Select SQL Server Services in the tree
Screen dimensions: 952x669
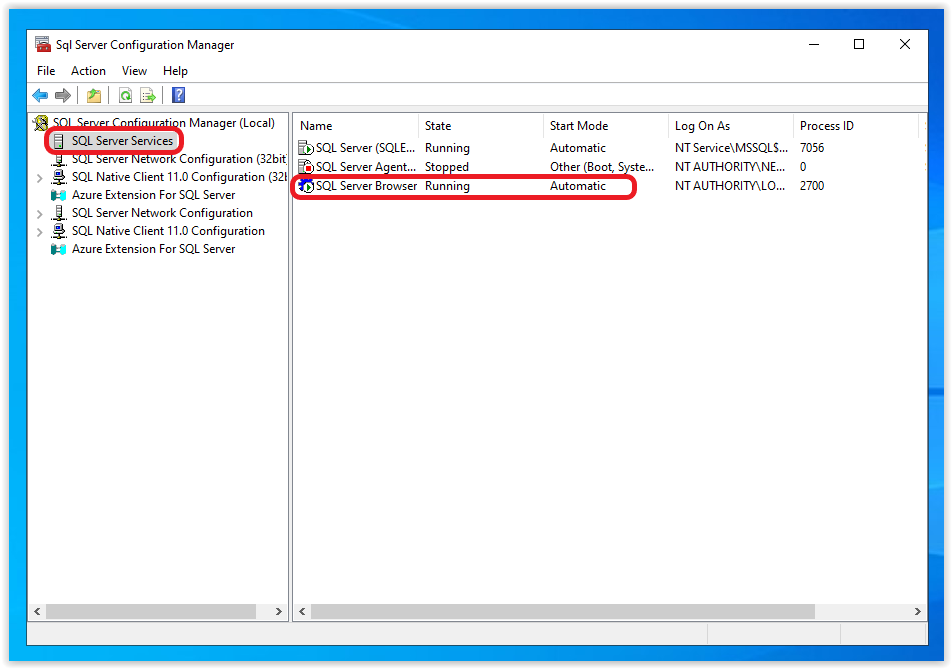point(122,141)
